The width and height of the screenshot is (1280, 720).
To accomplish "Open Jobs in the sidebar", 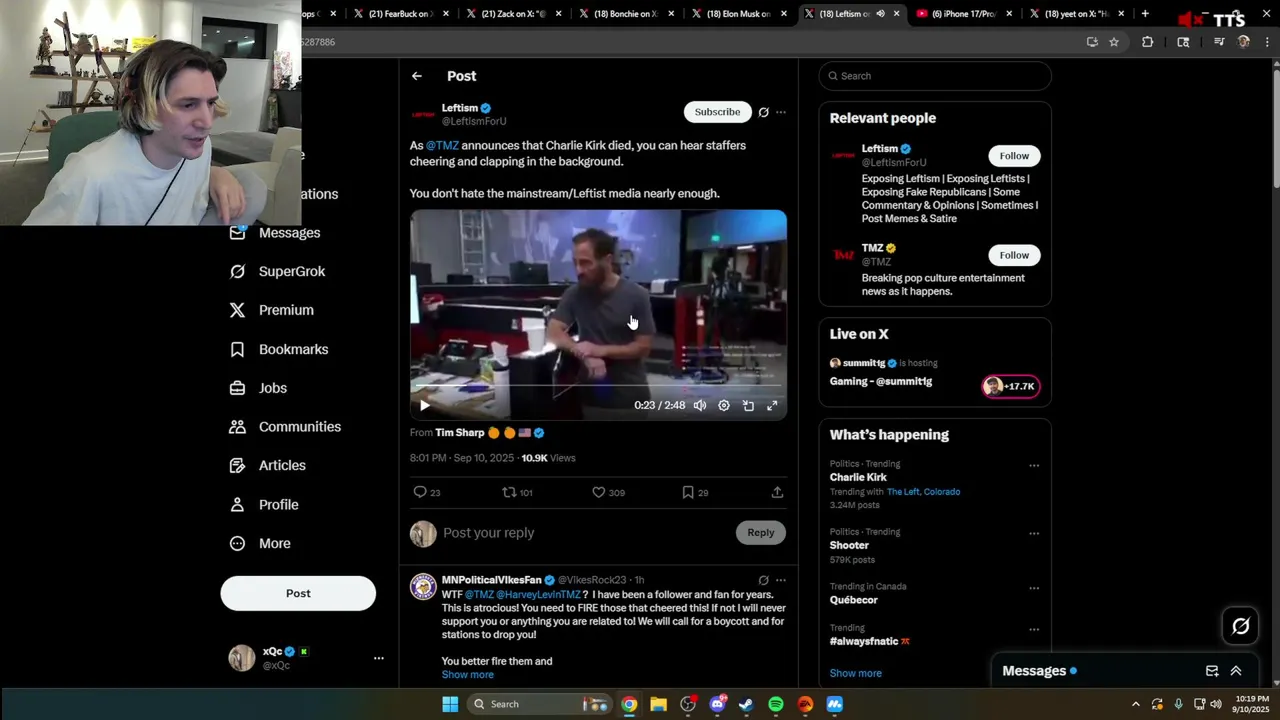I will point(258,388).
